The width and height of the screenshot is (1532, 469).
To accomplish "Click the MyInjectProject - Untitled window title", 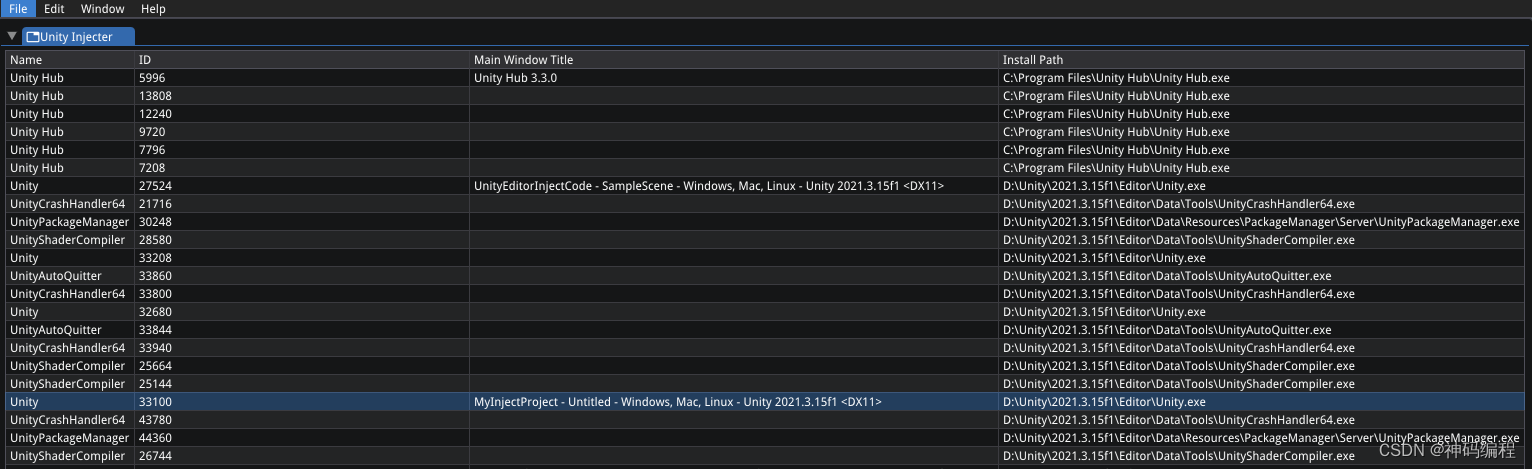I will coord(678,402).
